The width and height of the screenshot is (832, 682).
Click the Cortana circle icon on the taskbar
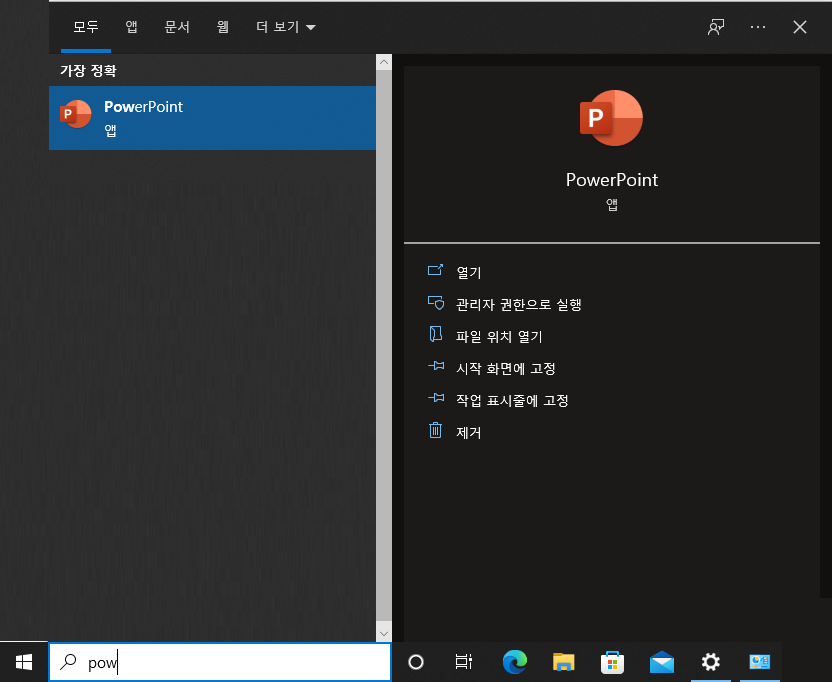coord(415,661)
